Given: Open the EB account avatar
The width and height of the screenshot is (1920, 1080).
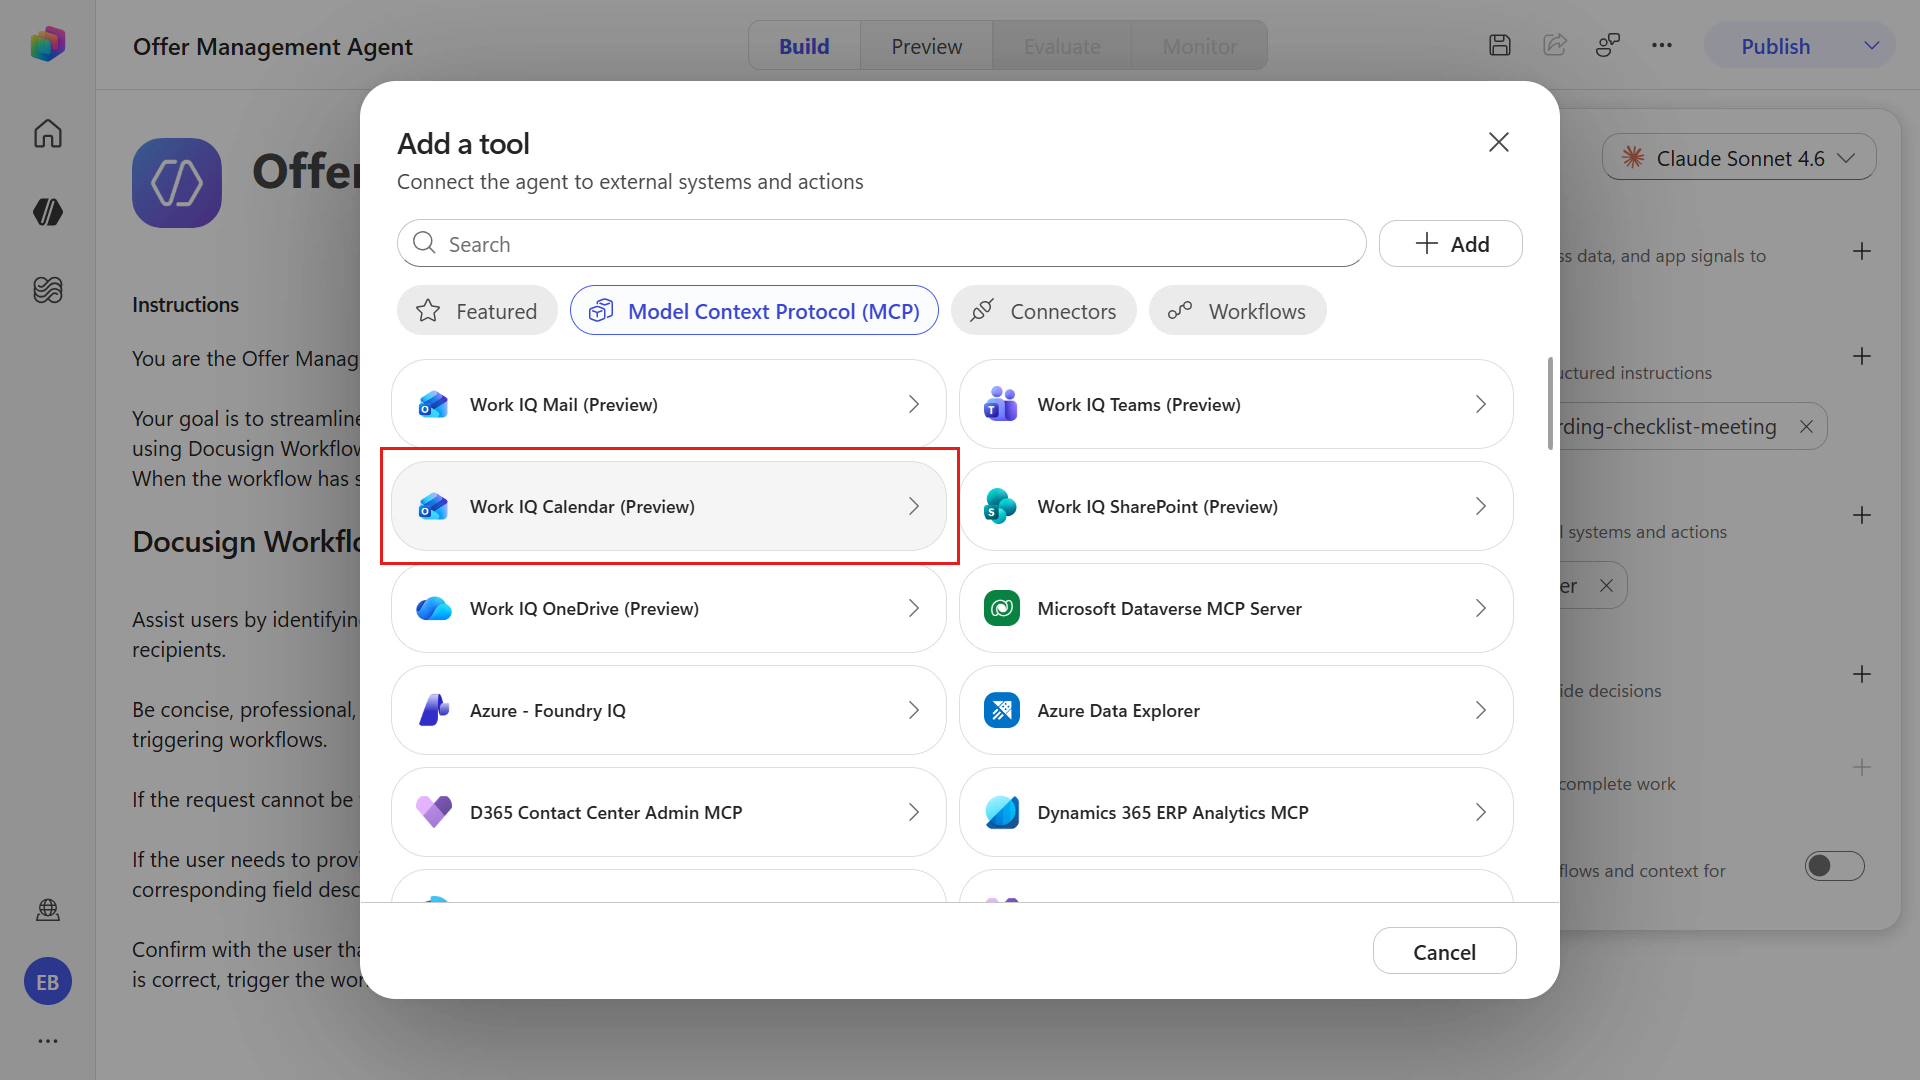Looking at the screenshot, I should click(x=48, y=982).
